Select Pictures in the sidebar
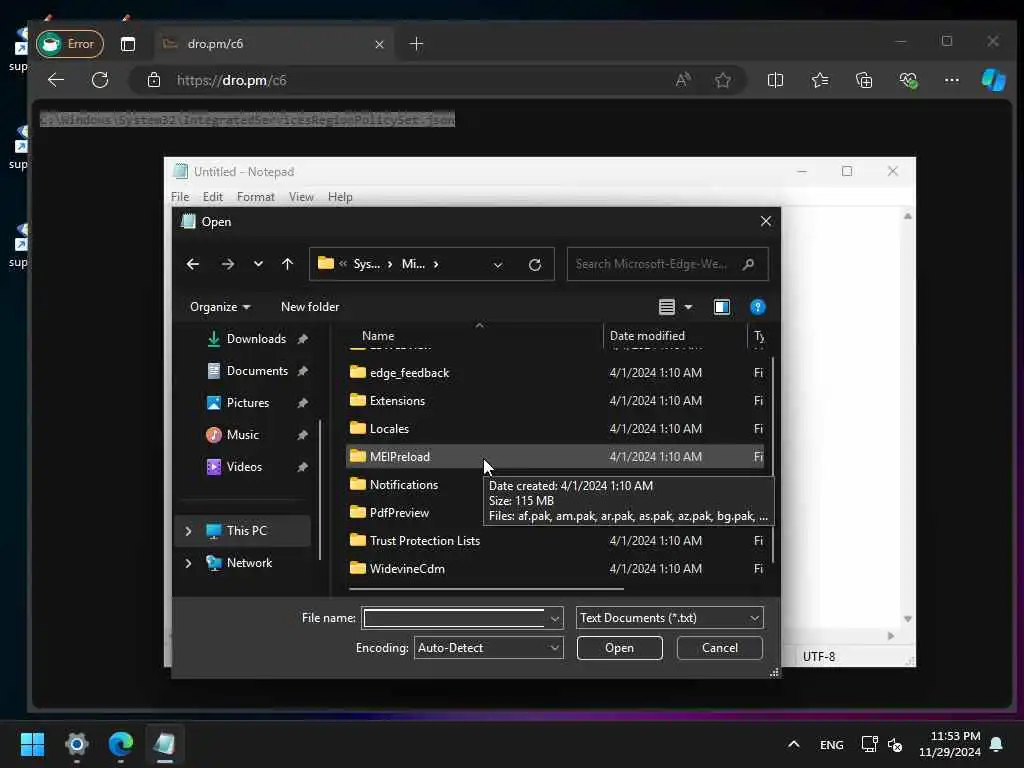 coord(248,403)
